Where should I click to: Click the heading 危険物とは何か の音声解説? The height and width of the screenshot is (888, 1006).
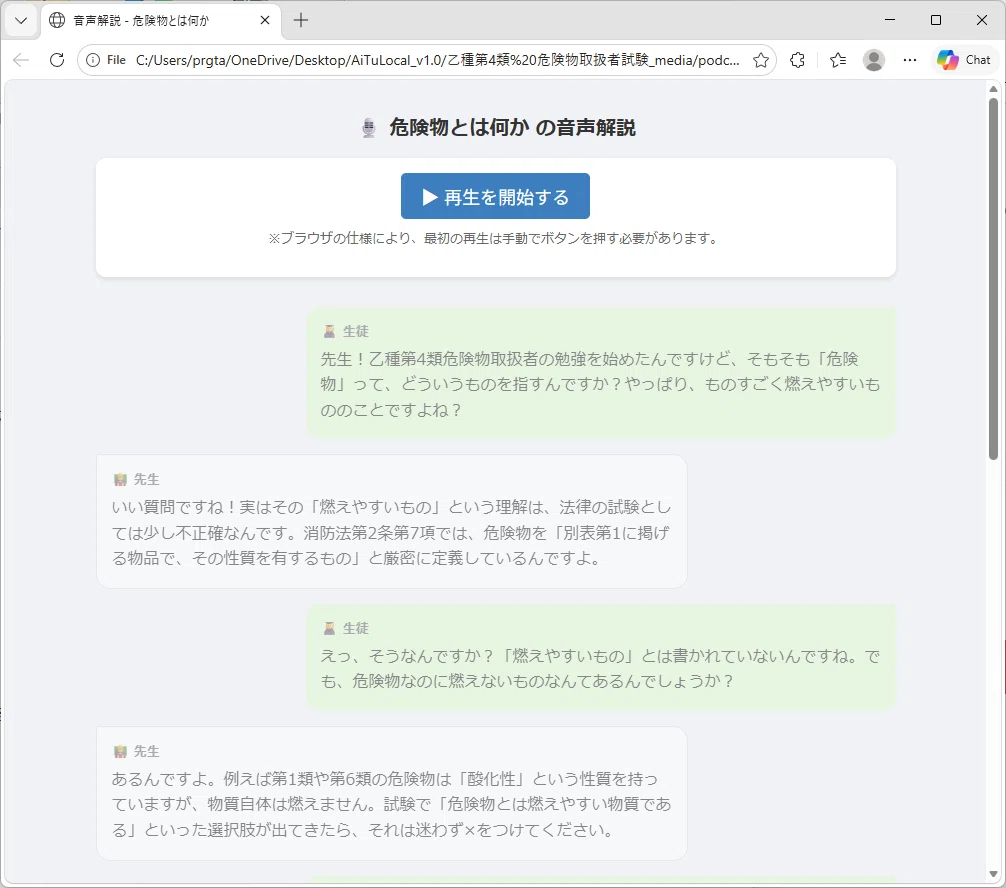pos(512,128)
